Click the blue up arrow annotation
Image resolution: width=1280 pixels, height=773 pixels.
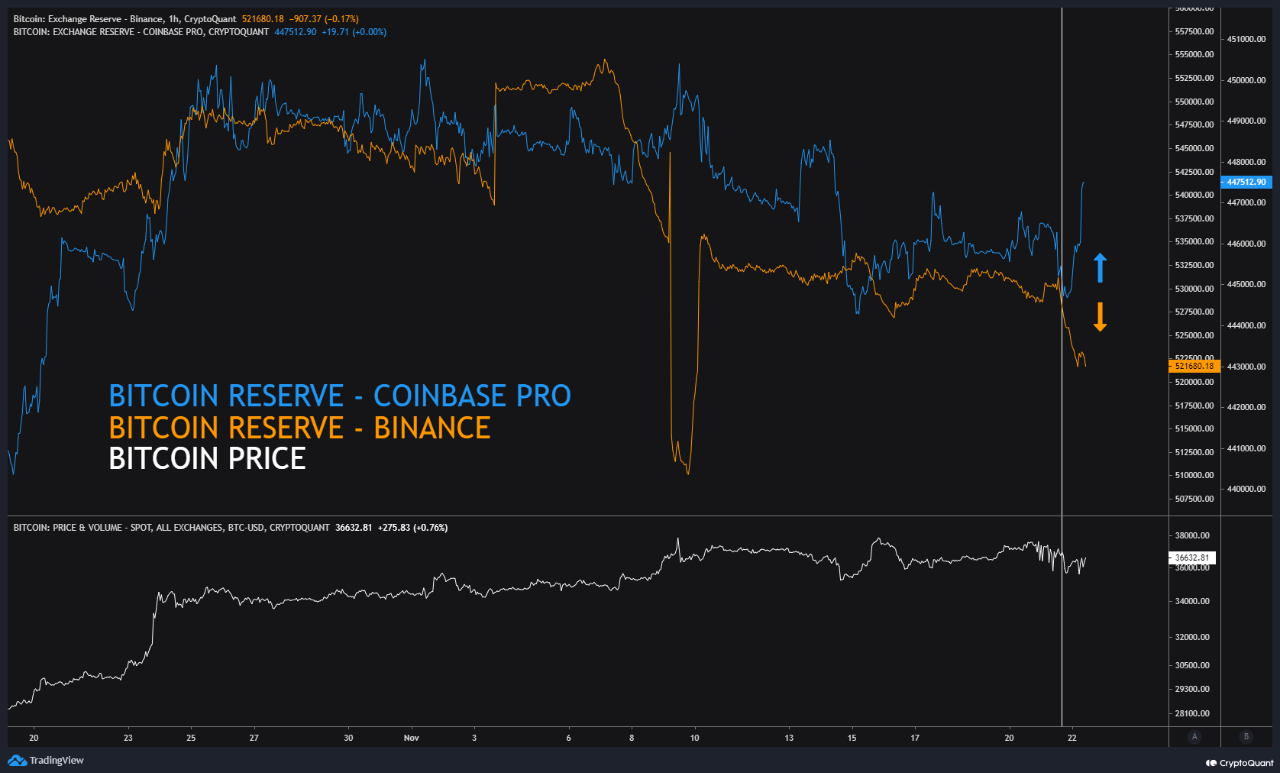pos(1100,268)
